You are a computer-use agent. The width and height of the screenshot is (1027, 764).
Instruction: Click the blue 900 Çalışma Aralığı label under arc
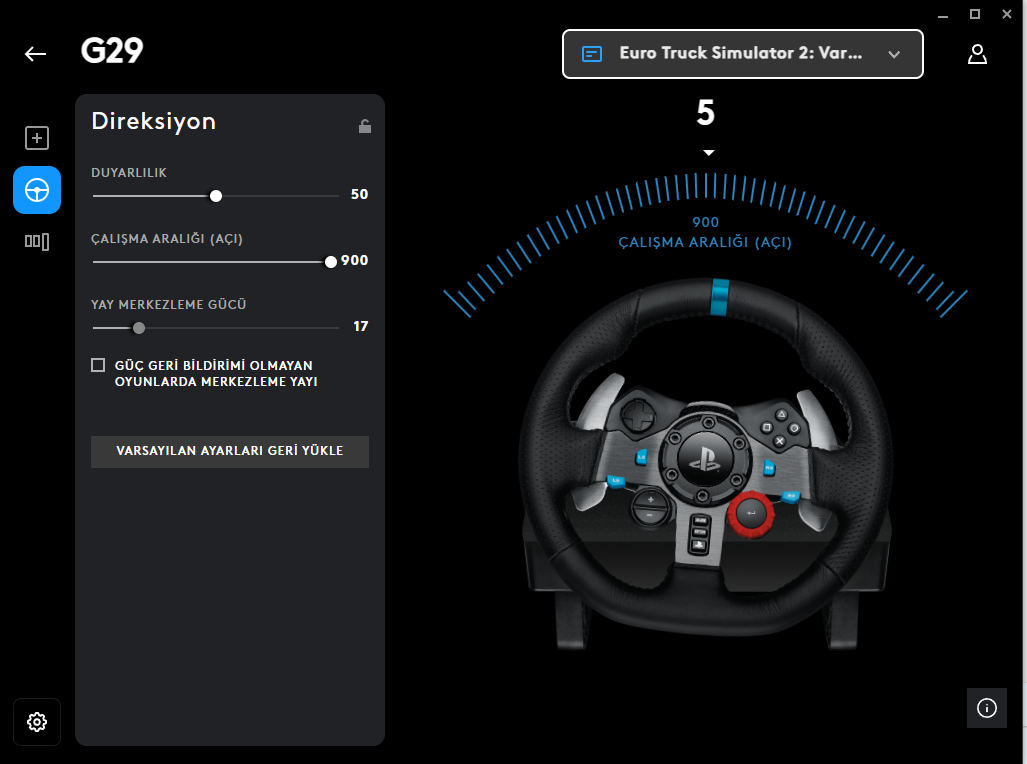(x=705, y=233)
